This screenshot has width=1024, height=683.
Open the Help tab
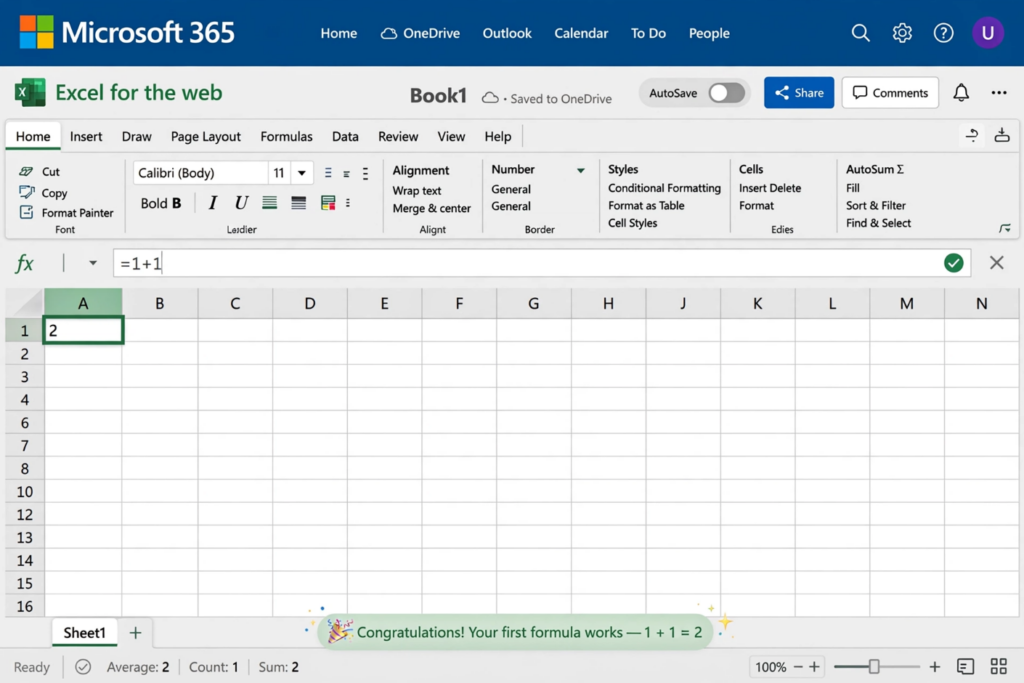tap(498, 136)
